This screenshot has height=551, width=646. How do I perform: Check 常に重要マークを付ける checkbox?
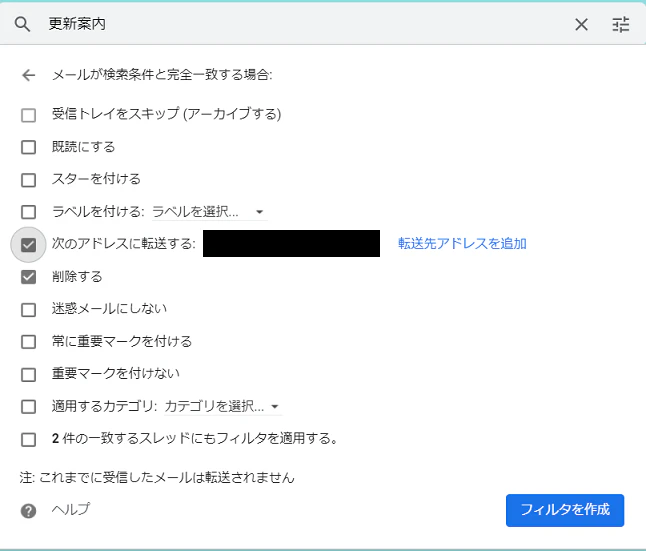pyautogui.click(x=28, y=342)
